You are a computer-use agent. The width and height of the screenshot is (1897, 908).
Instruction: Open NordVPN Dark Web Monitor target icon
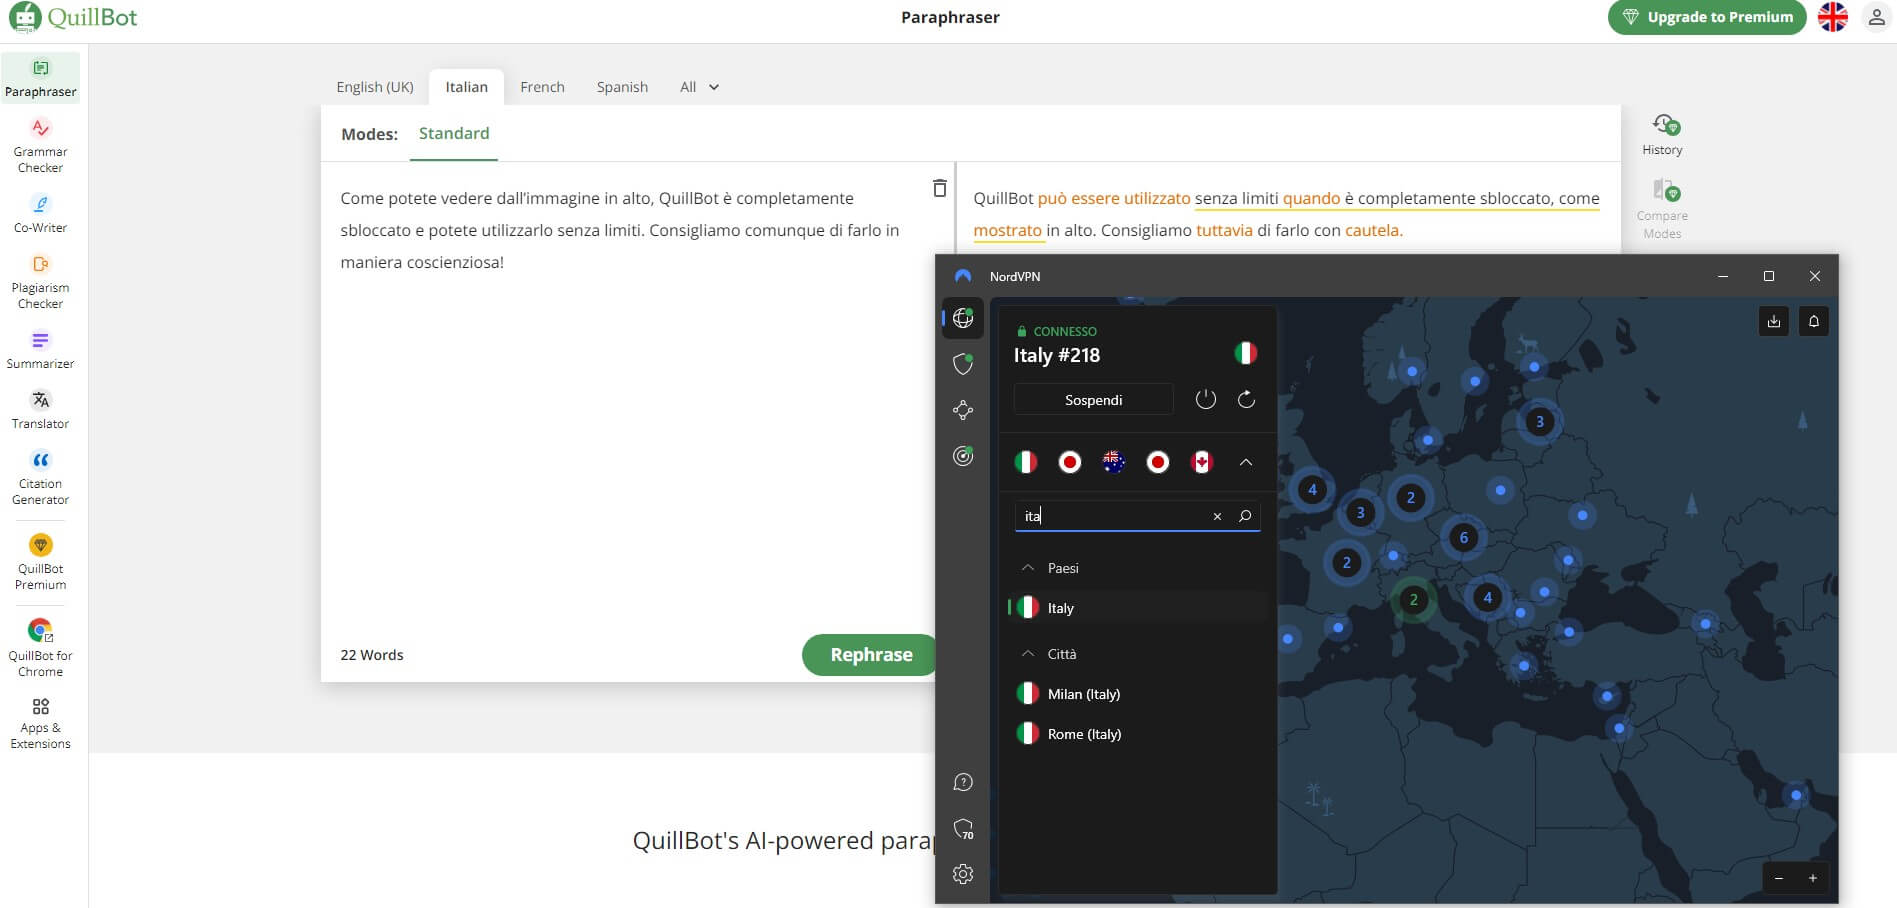963,456
